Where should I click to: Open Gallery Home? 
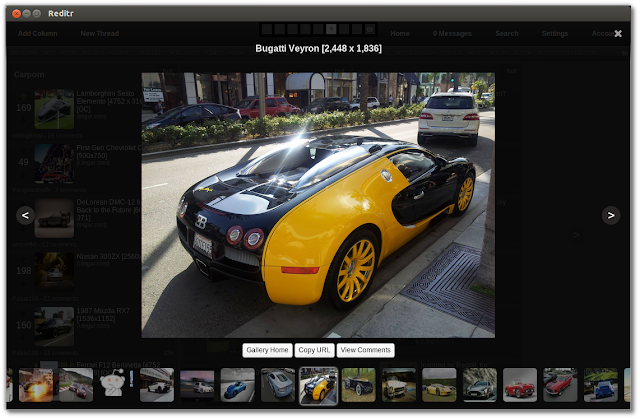267,350
